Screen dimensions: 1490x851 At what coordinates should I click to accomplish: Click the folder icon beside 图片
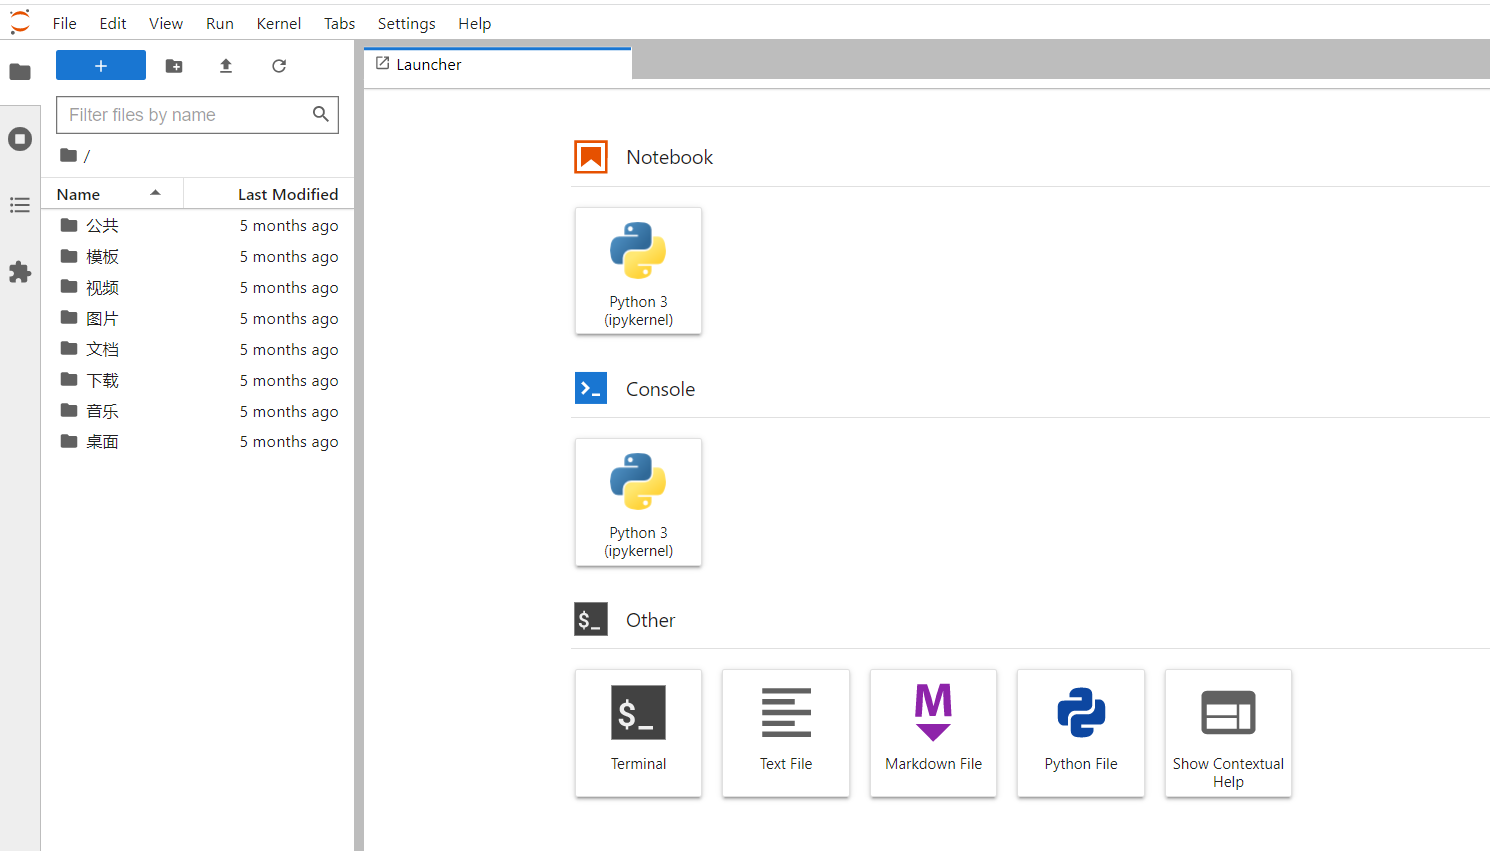69,318
